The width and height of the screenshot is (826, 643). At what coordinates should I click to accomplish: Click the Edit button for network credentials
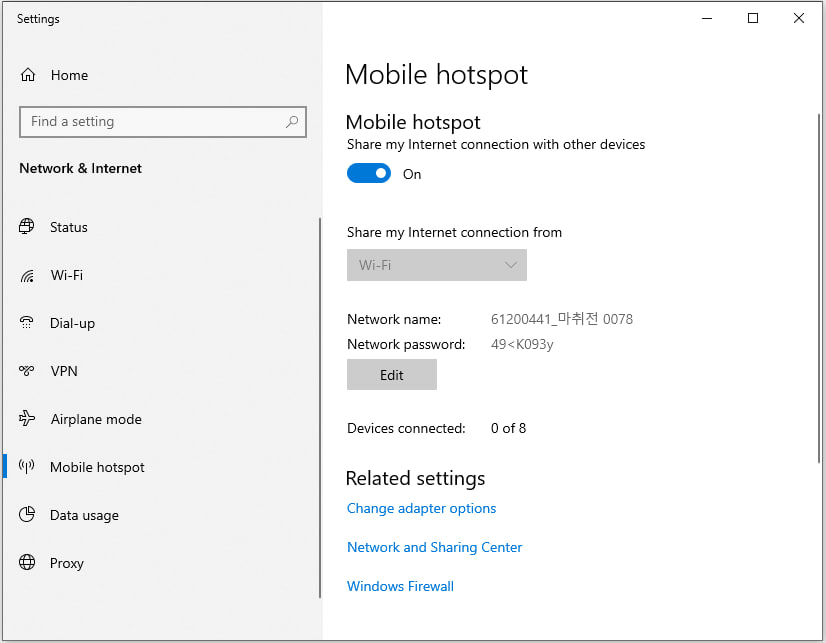click(391, 374)
